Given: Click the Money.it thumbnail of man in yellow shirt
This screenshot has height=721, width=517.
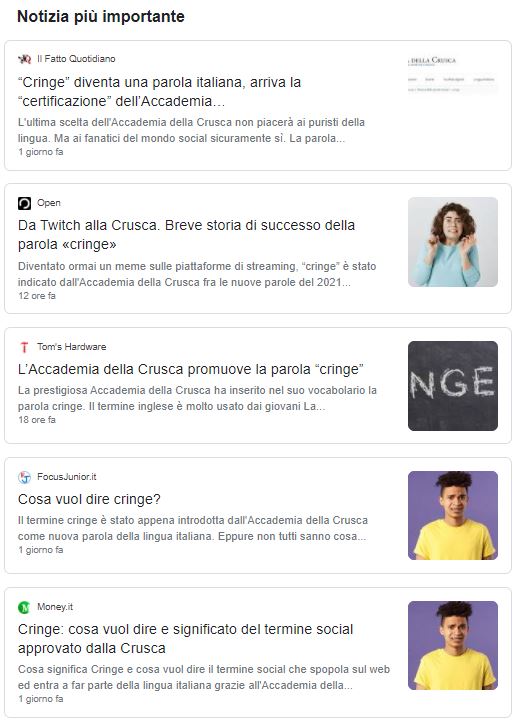Looking at the screenshot, I should (453, 646).
